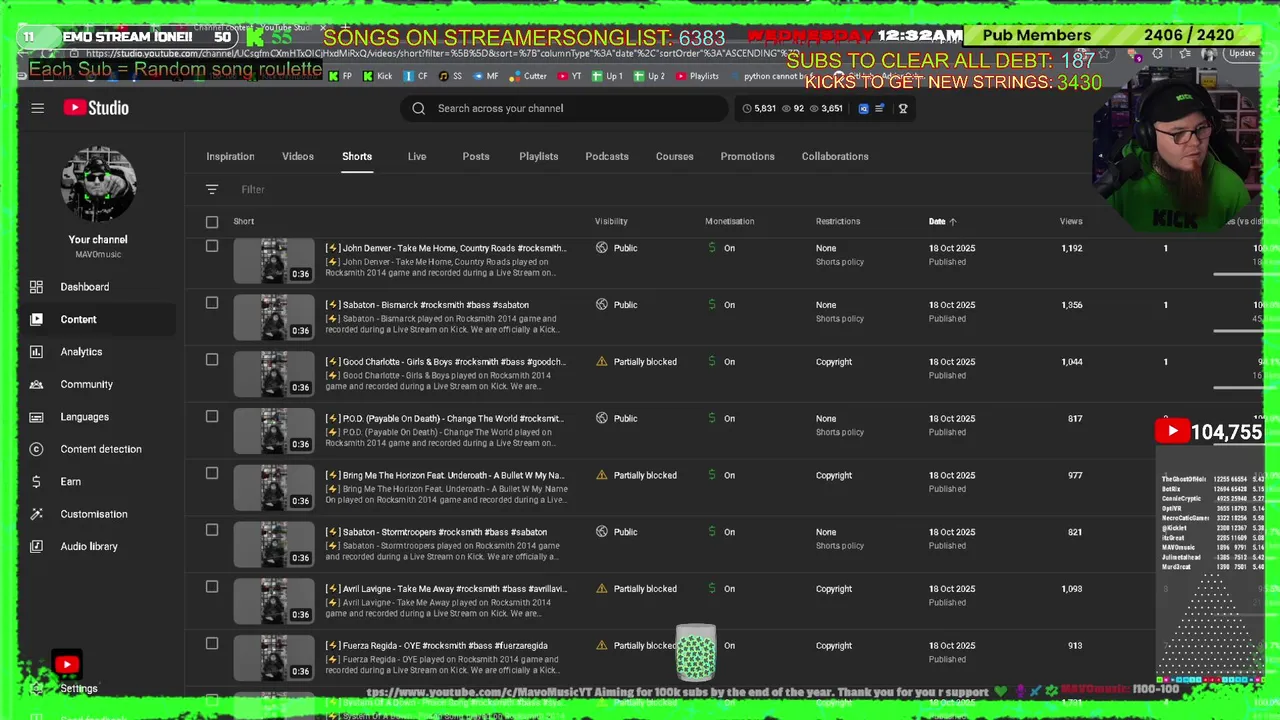Tick checkbox for Sabaton Stormtroopers short
The width and height of the screenshot is (1280, 720).
(x=212, y=530)
